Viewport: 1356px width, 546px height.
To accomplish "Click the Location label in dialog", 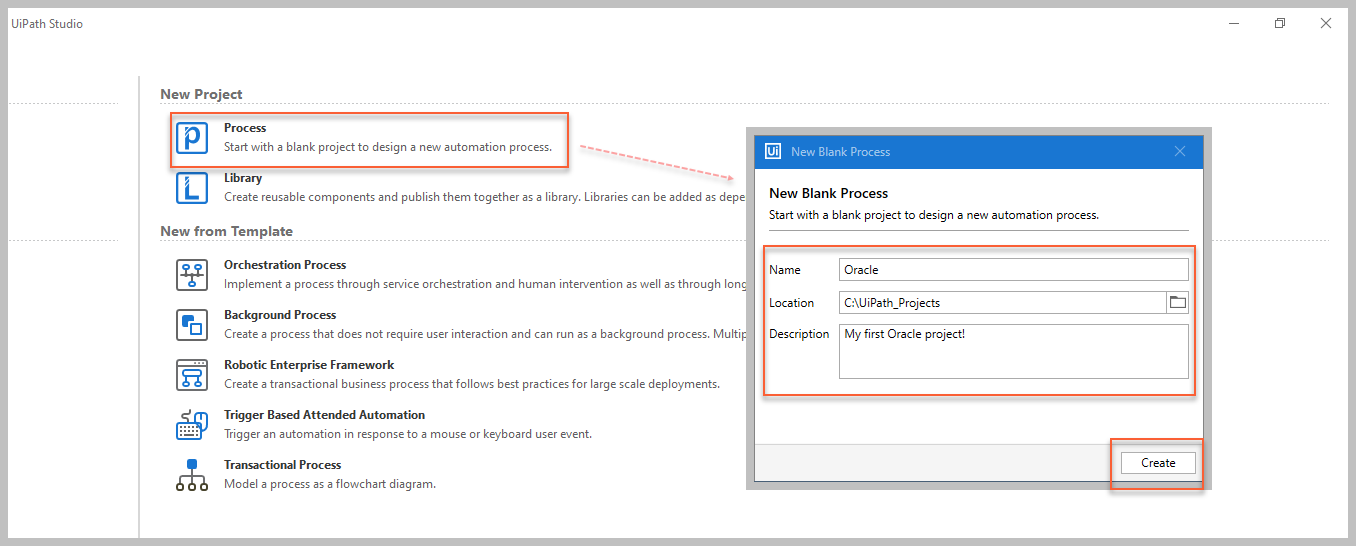I will pos(792,303).
